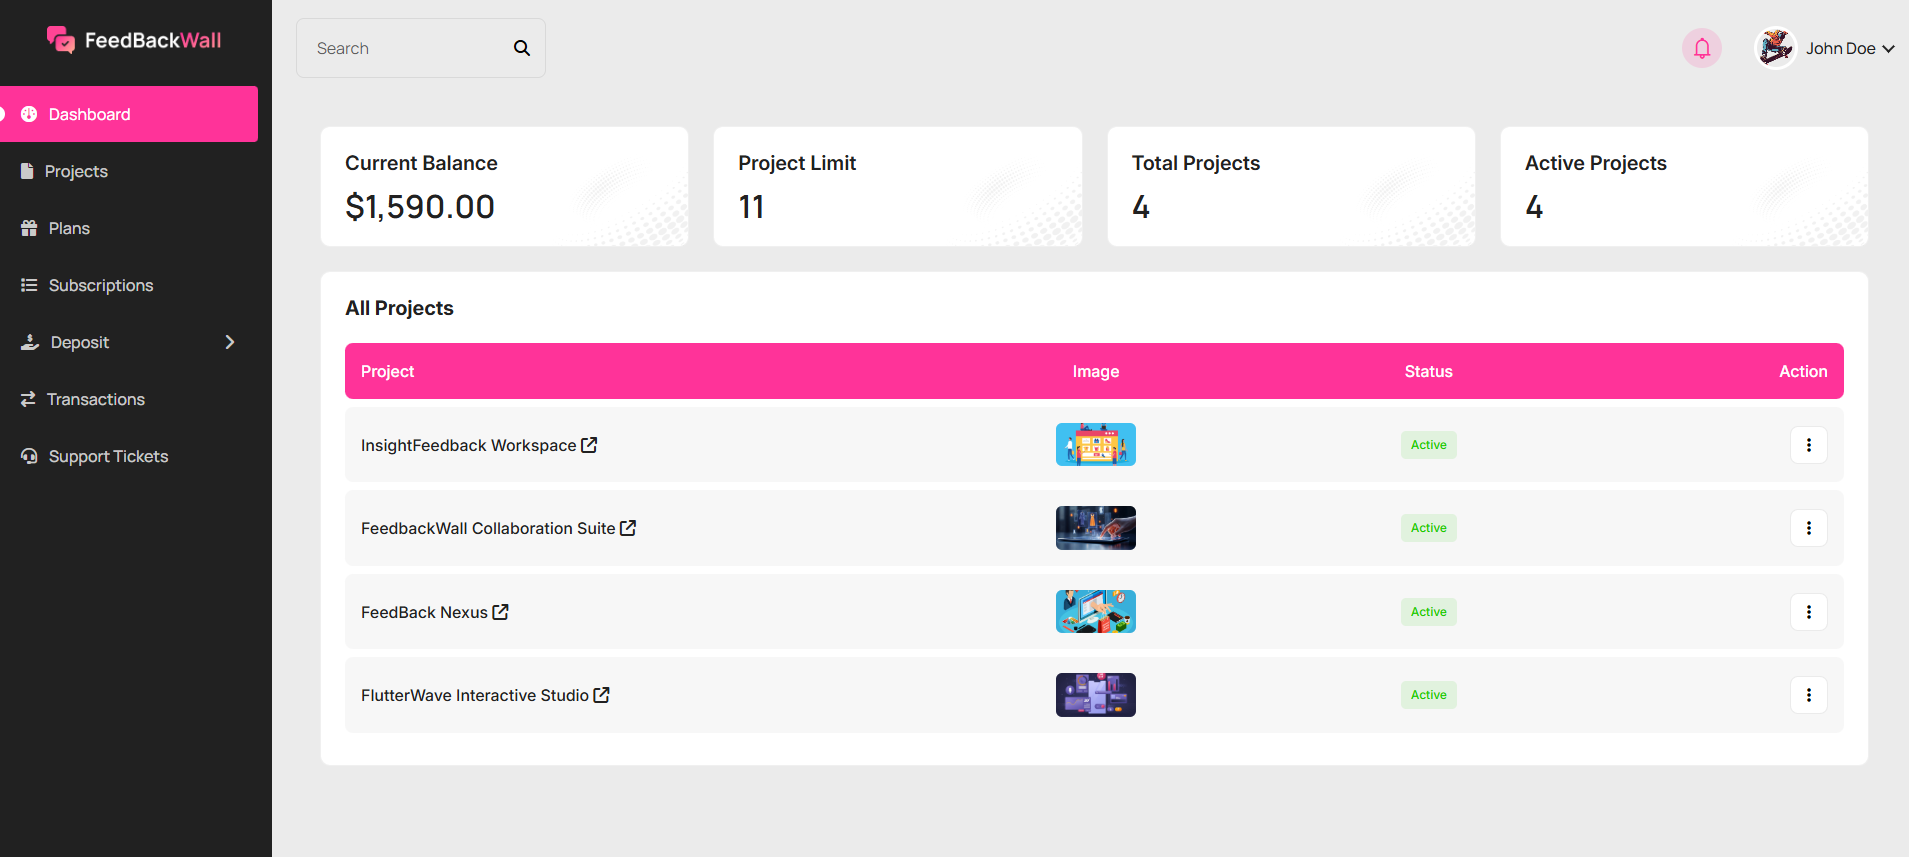Go to Projects in the sidebar
1909x857 pixels.
pyautogui.click(x=76, y=171)
